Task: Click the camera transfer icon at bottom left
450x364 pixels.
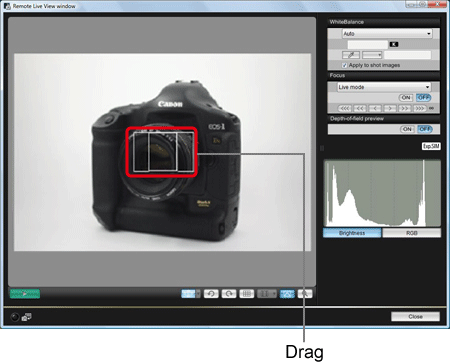Action: 26,317
